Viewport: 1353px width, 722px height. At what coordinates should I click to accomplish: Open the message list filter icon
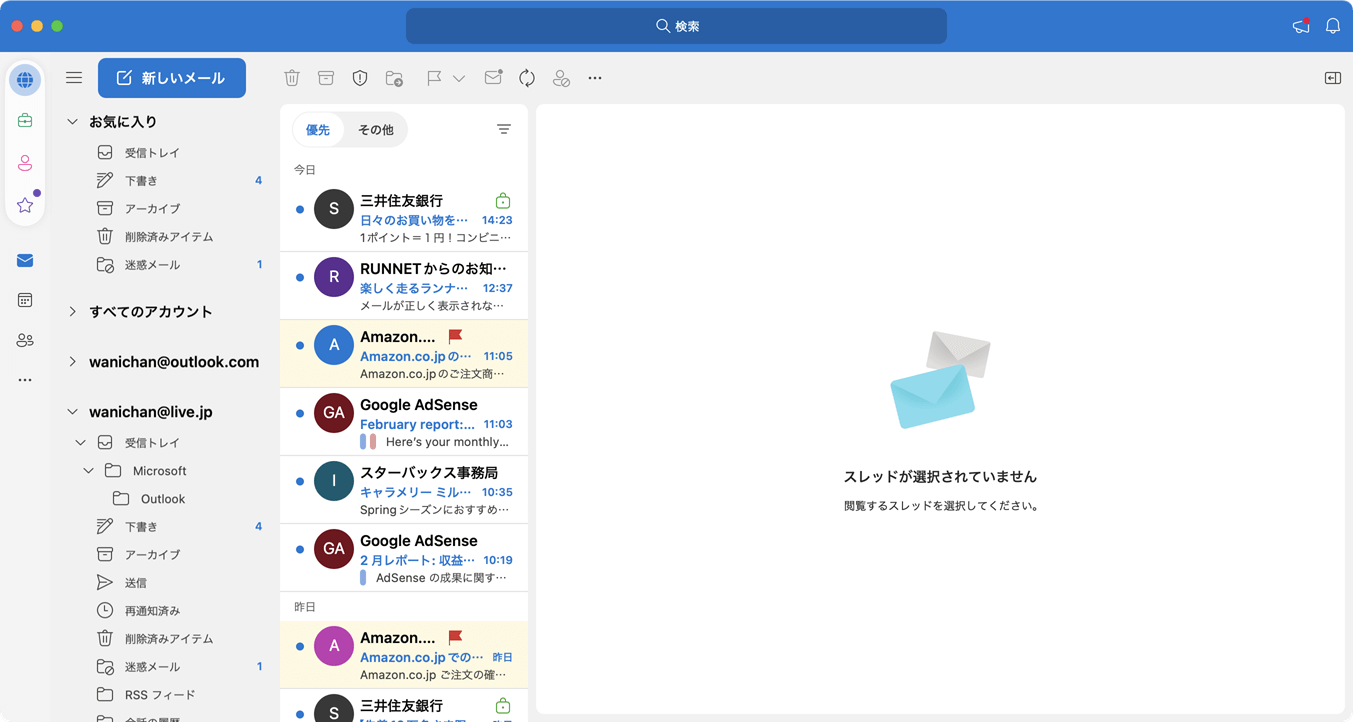pos(504,129)
